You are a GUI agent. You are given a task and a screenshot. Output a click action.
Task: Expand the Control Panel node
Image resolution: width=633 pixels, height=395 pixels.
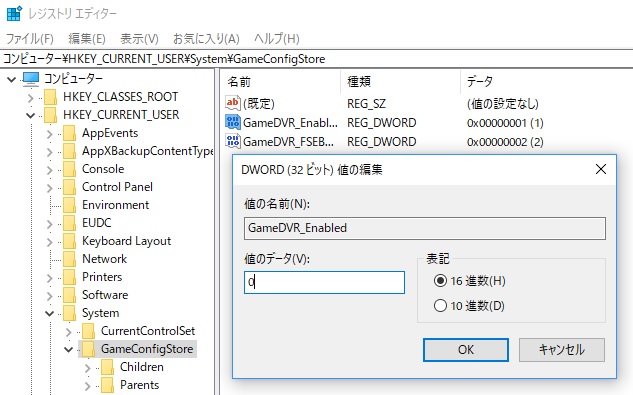tap(50, 188)
